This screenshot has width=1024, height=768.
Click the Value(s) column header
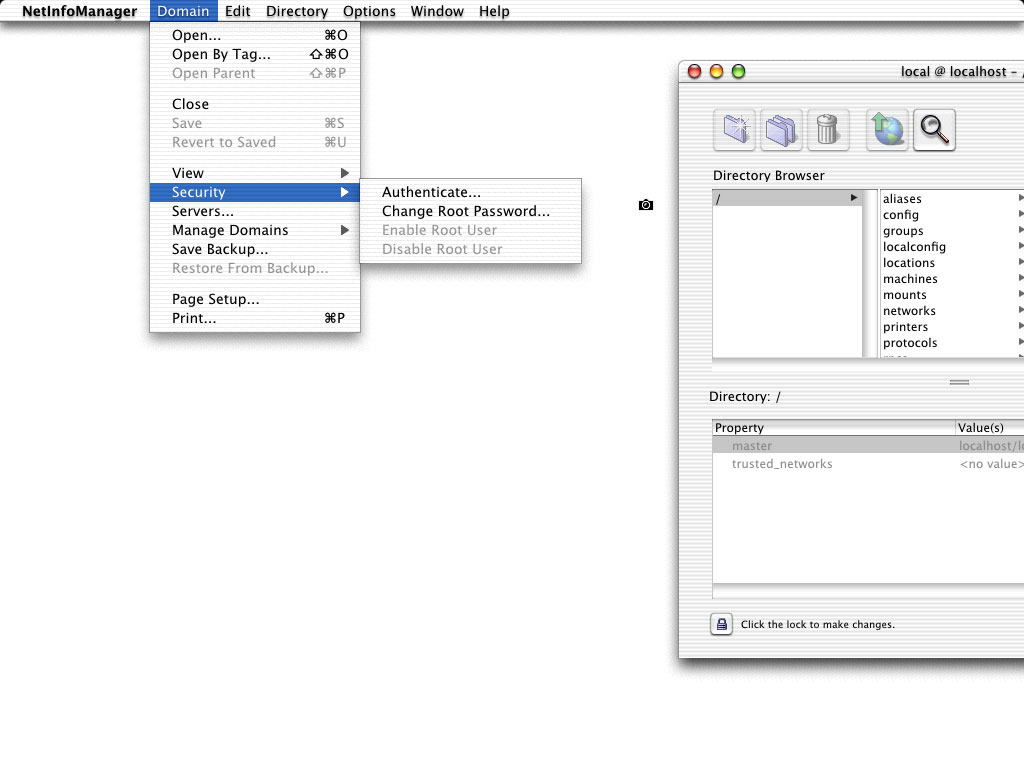[990, 428]
